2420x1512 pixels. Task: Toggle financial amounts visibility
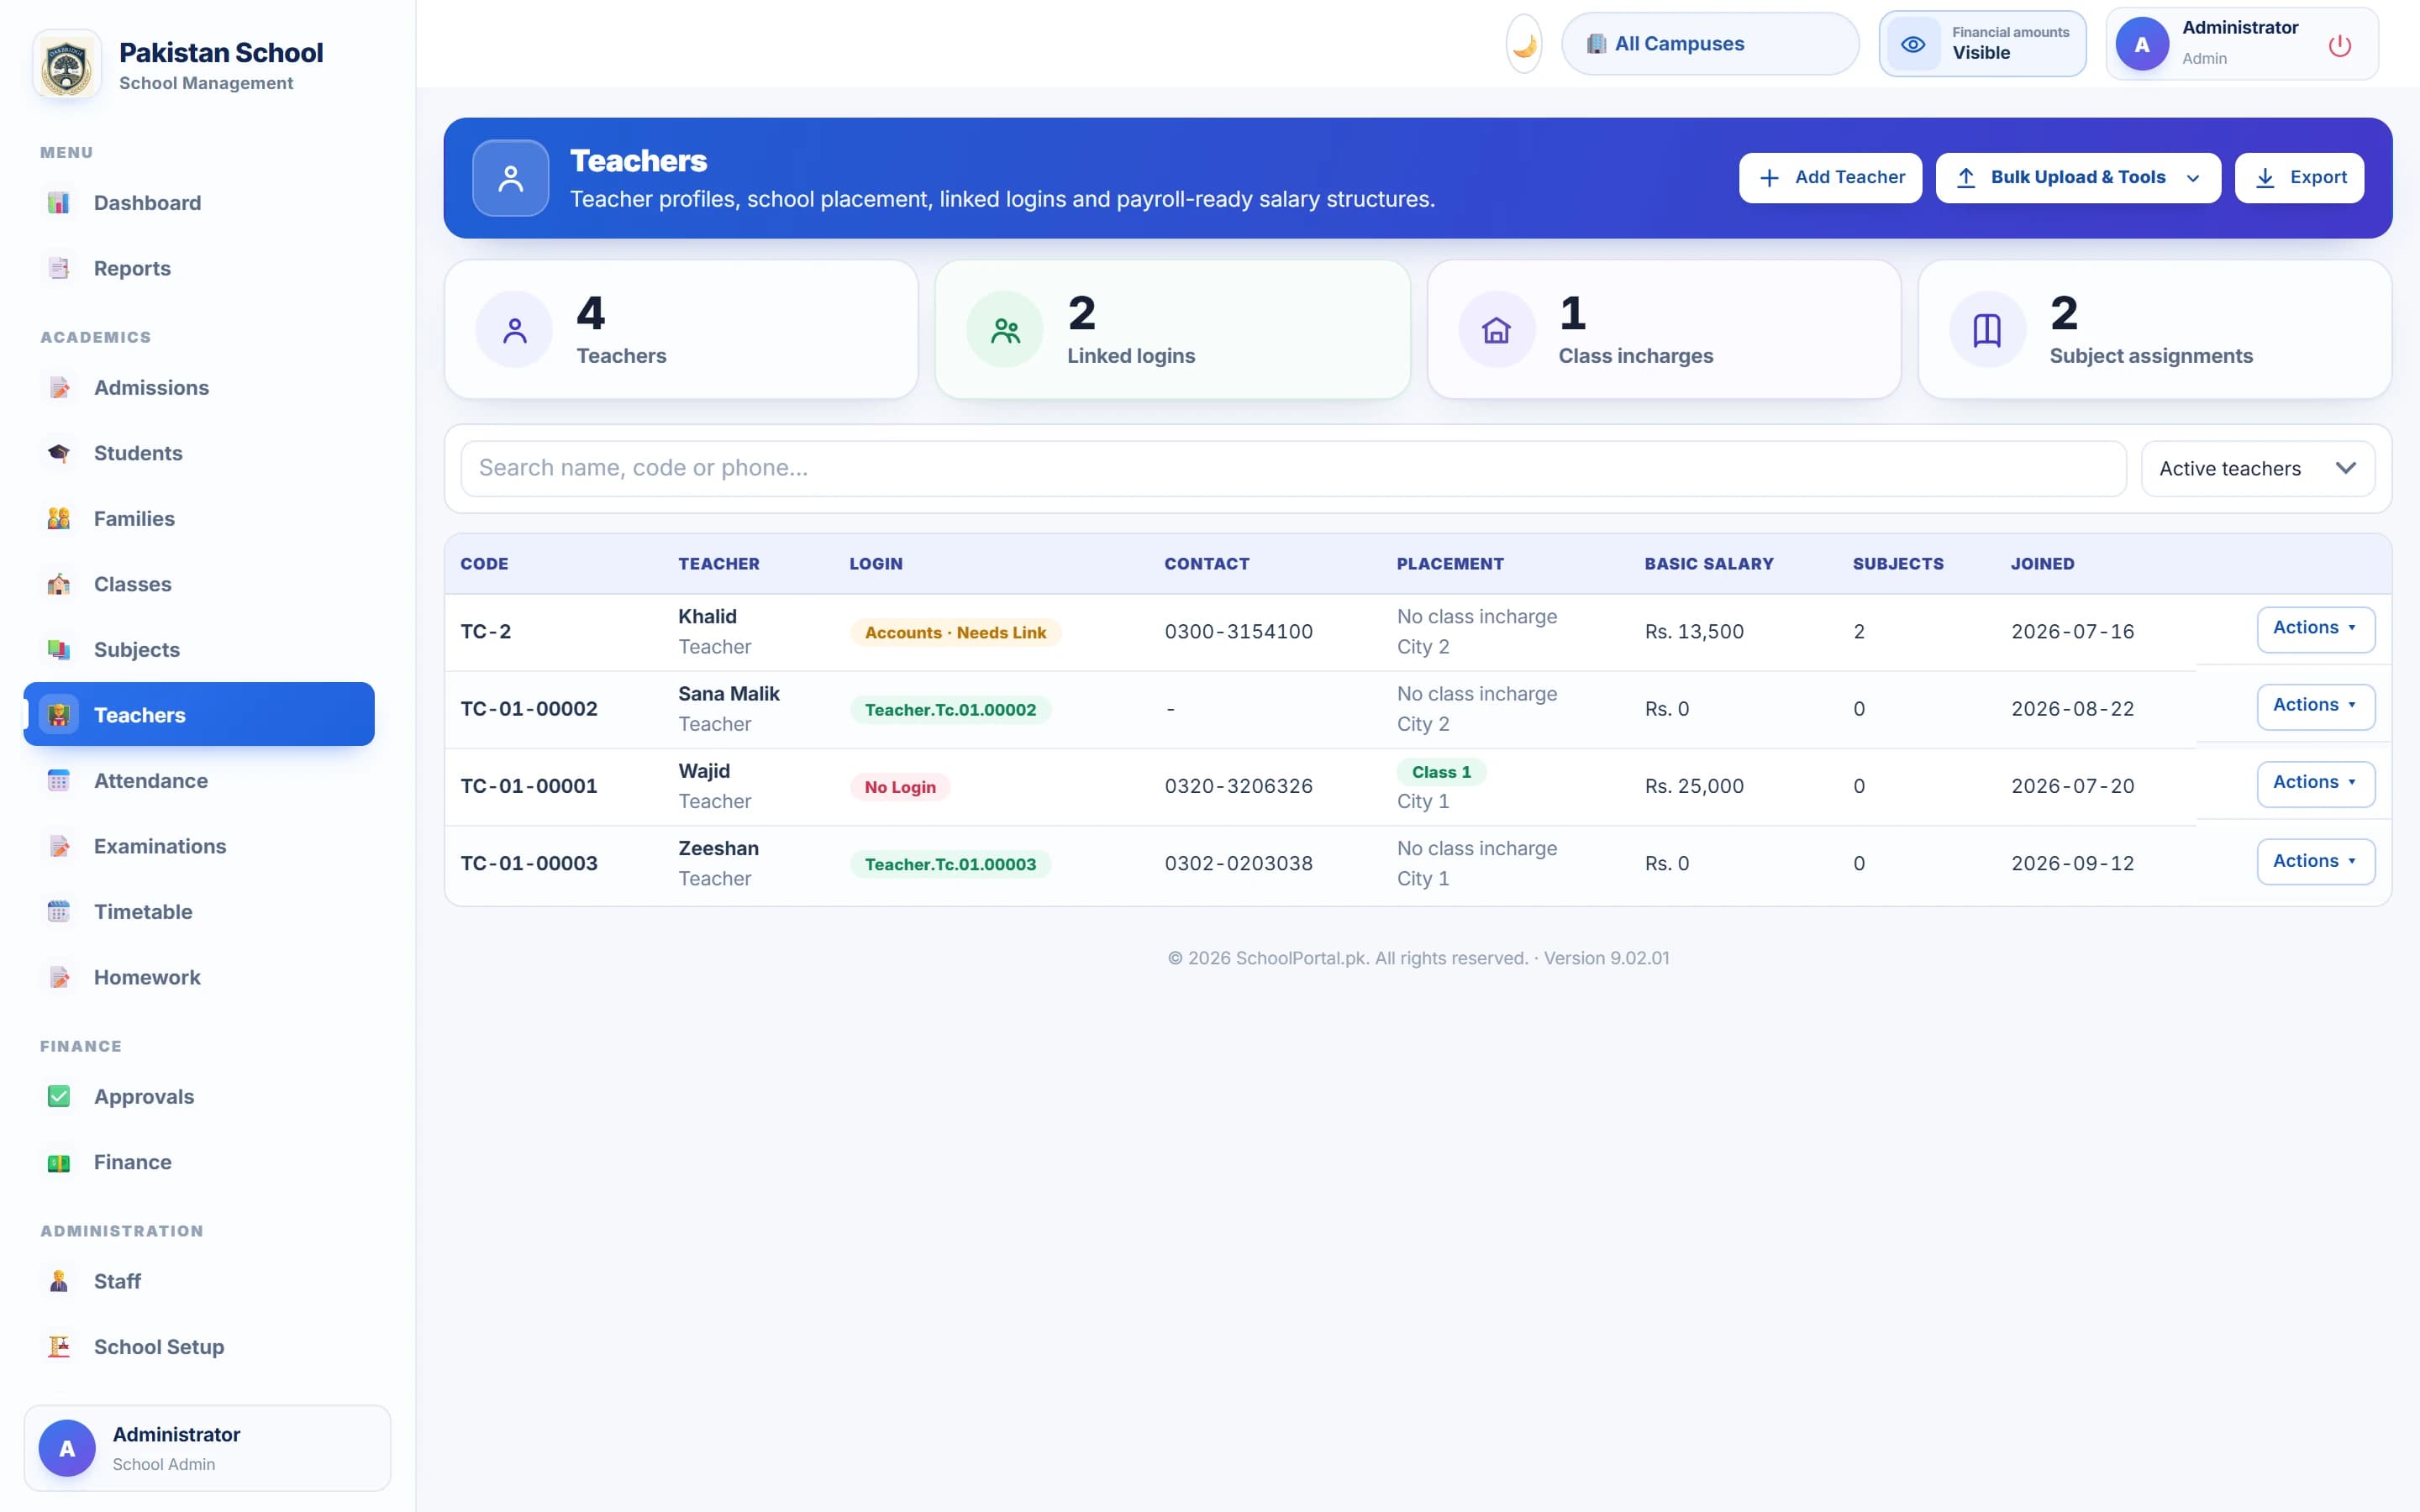[1982, 44]
